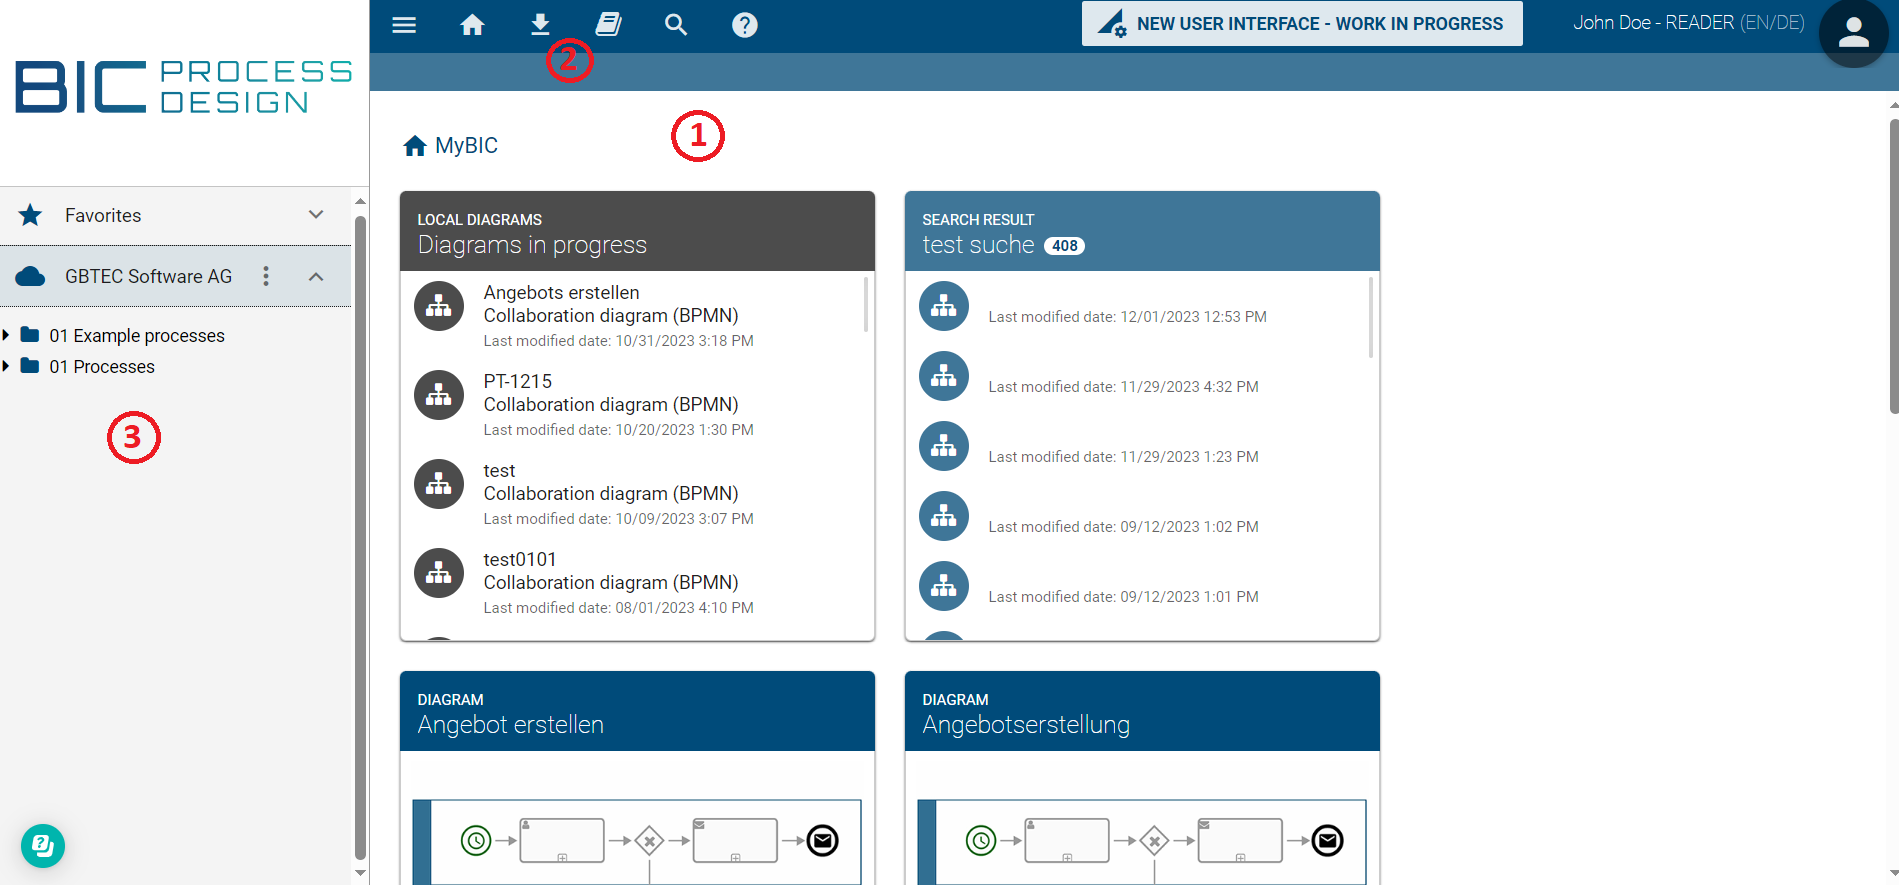Open GBTEC Software AG options menu
The height and width of the screenshot is (885, 1899).
(266, 276)
